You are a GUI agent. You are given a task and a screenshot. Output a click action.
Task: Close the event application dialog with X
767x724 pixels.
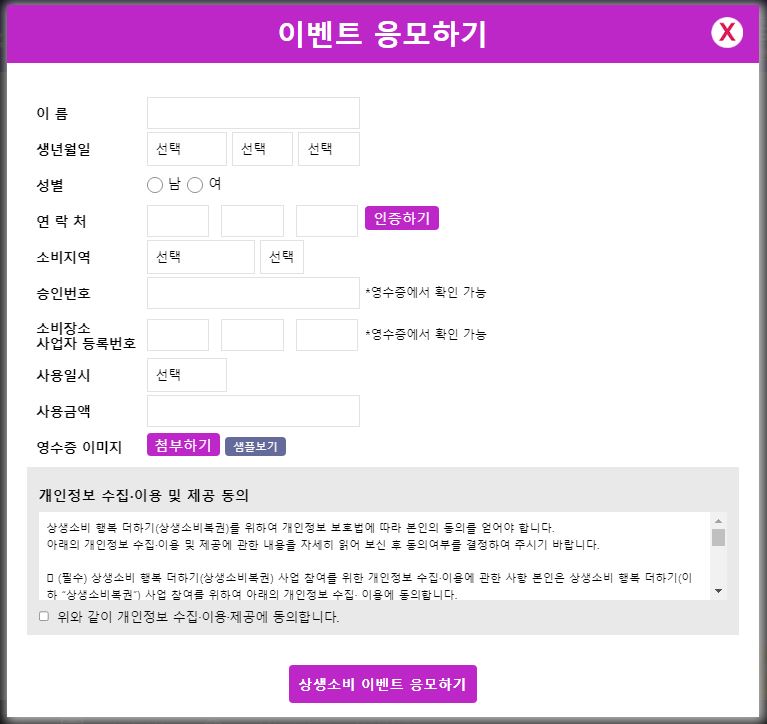coord(727,33)
